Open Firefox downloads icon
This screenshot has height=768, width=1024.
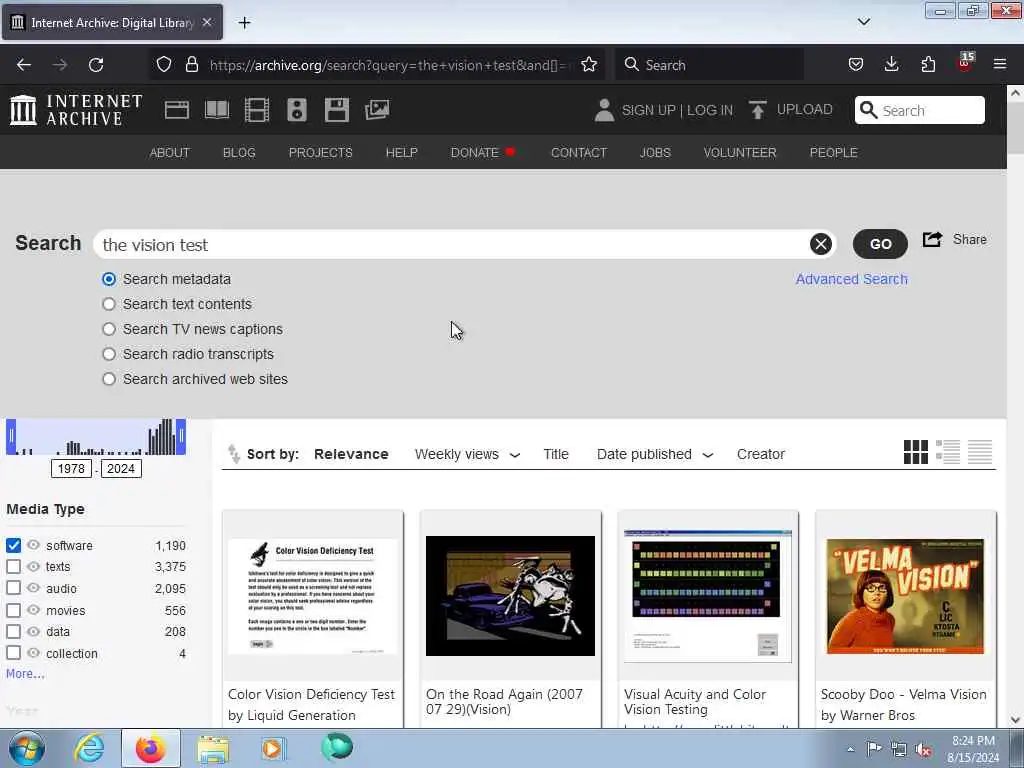pos(891,65)
